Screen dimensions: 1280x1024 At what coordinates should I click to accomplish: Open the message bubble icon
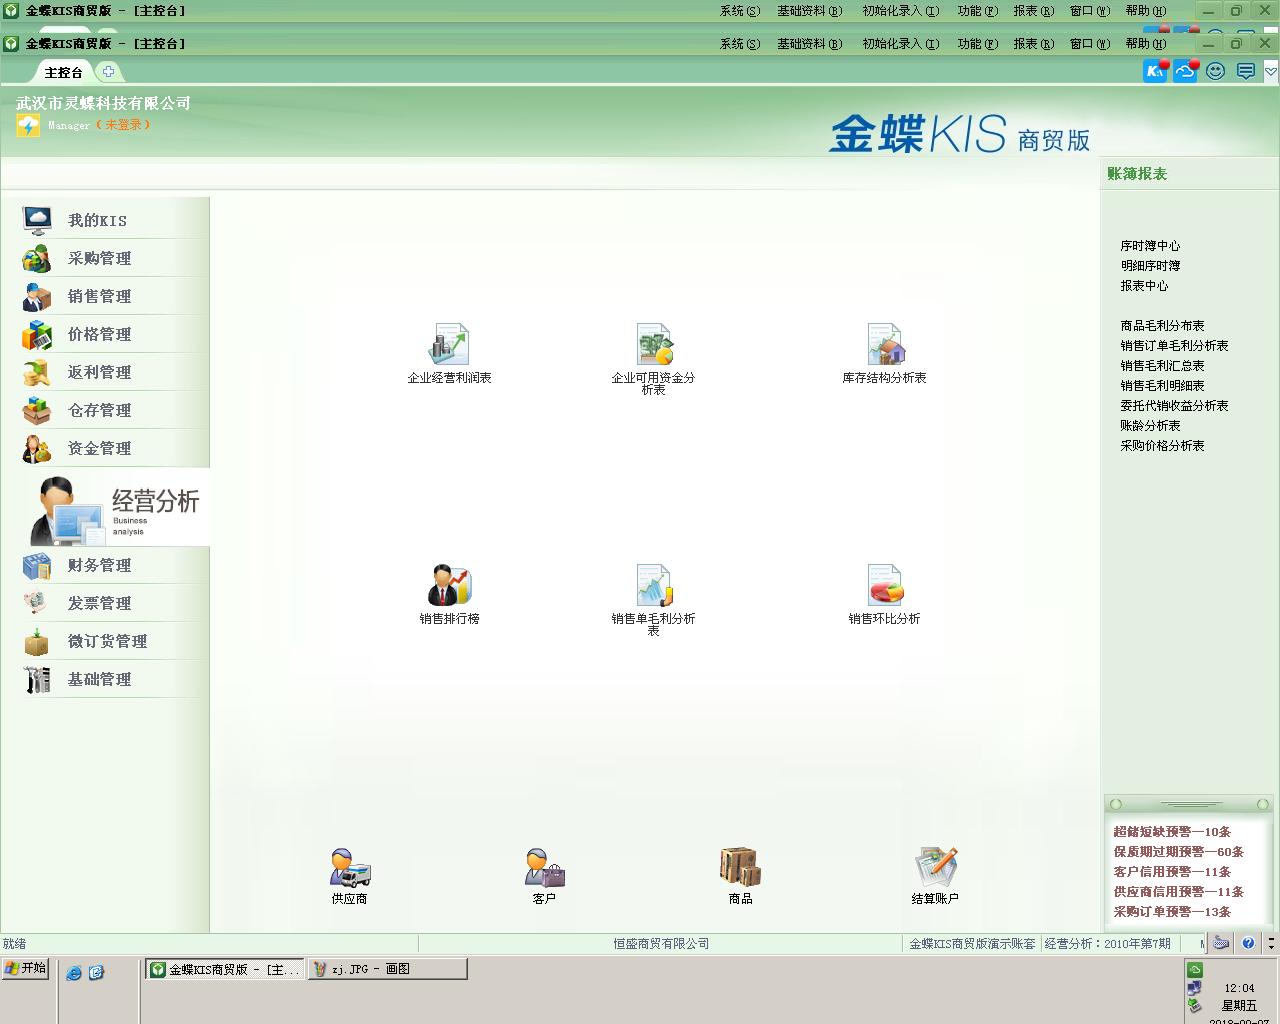tap(1245, 71)
